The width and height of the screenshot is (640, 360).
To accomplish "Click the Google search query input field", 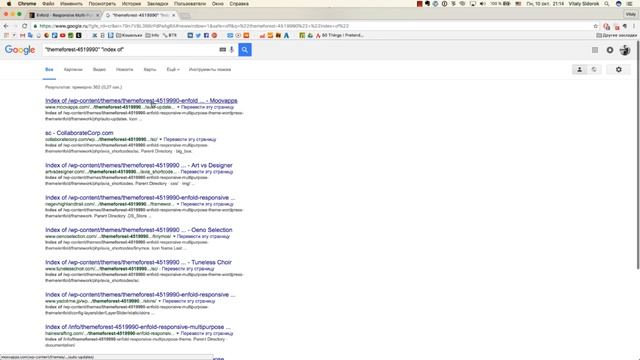I will [131, 50].
